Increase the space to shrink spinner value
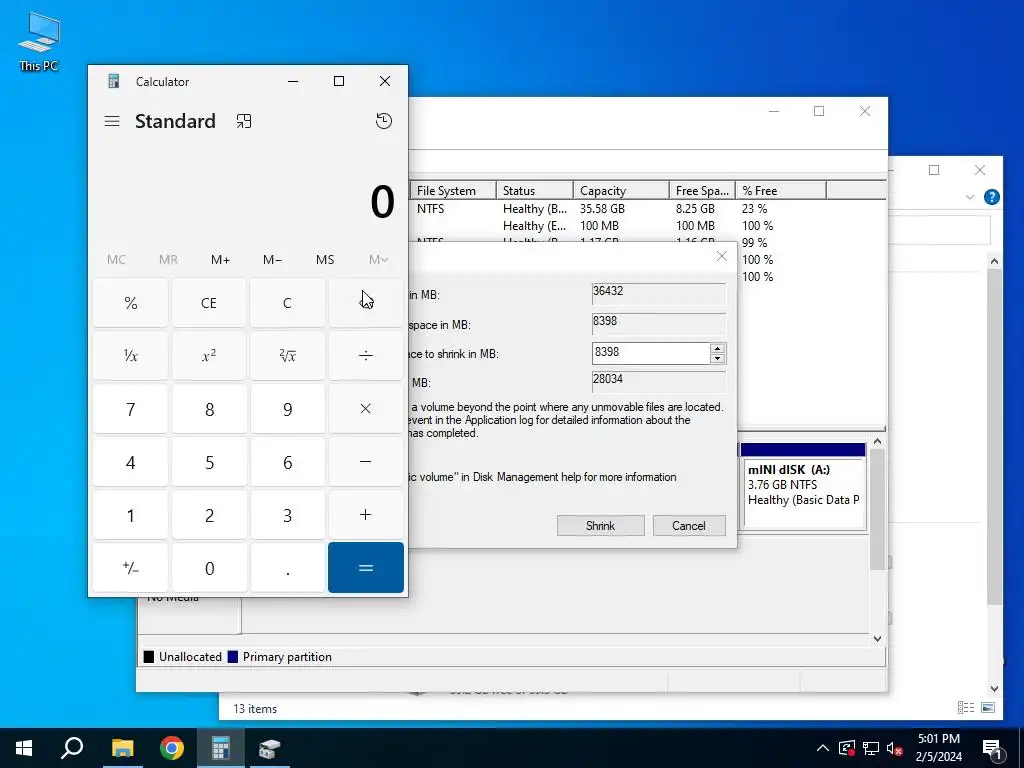This screenshot has height=768, width=1024. pyautogui.click(x=717, y=348)
